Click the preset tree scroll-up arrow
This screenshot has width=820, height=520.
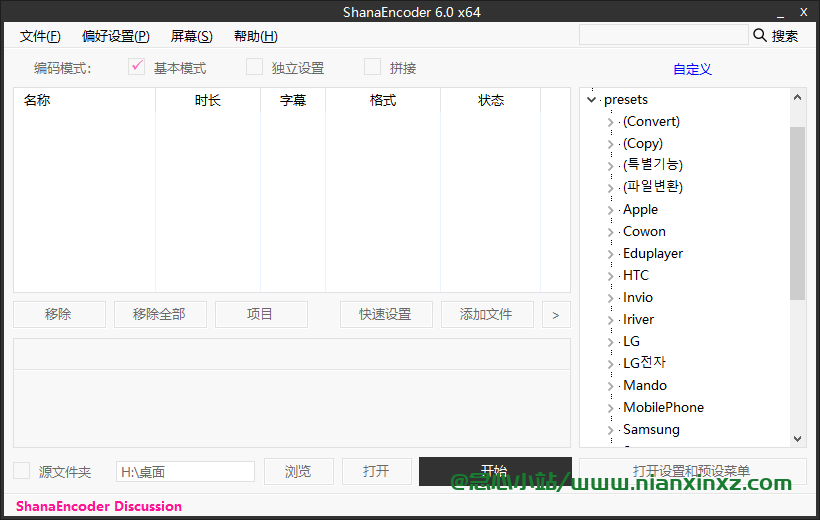point(798,97)
